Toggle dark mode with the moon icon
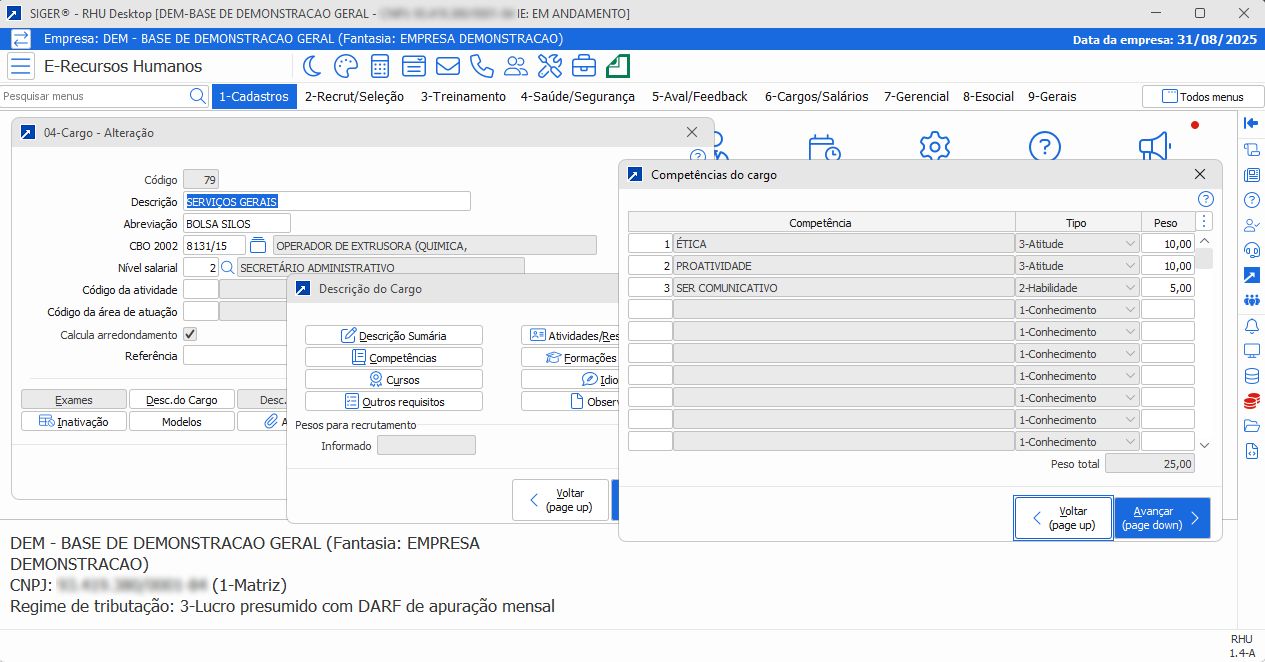The height and width of the screenshot is (662, 1265). tap(312, 66)
